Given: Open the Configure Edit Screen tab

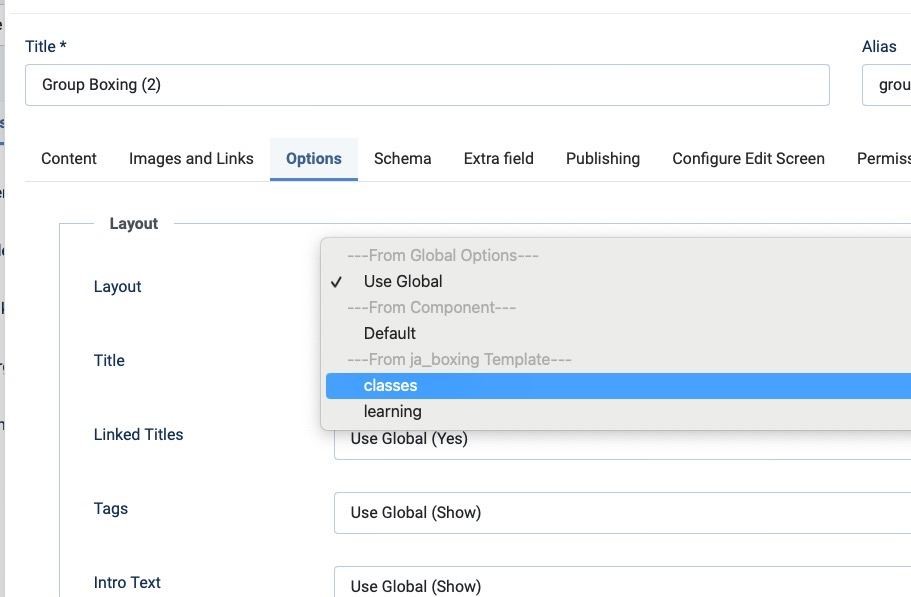Looking at the screenshot, I should pyautogui.click(x=748, y=158).
